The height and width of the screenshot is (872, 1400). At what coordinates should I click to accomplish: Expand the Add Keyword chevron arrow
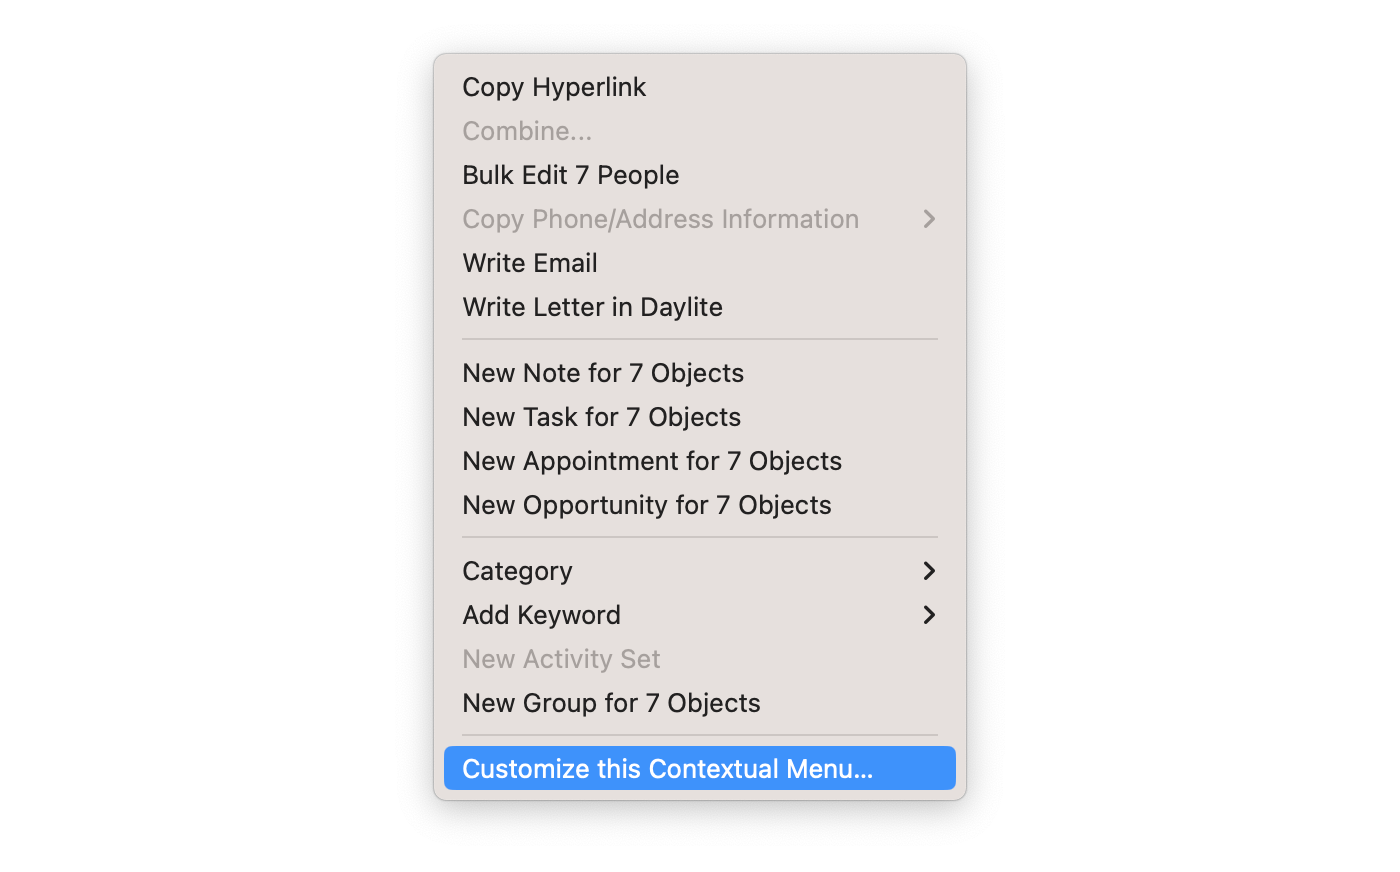[929, 615]
